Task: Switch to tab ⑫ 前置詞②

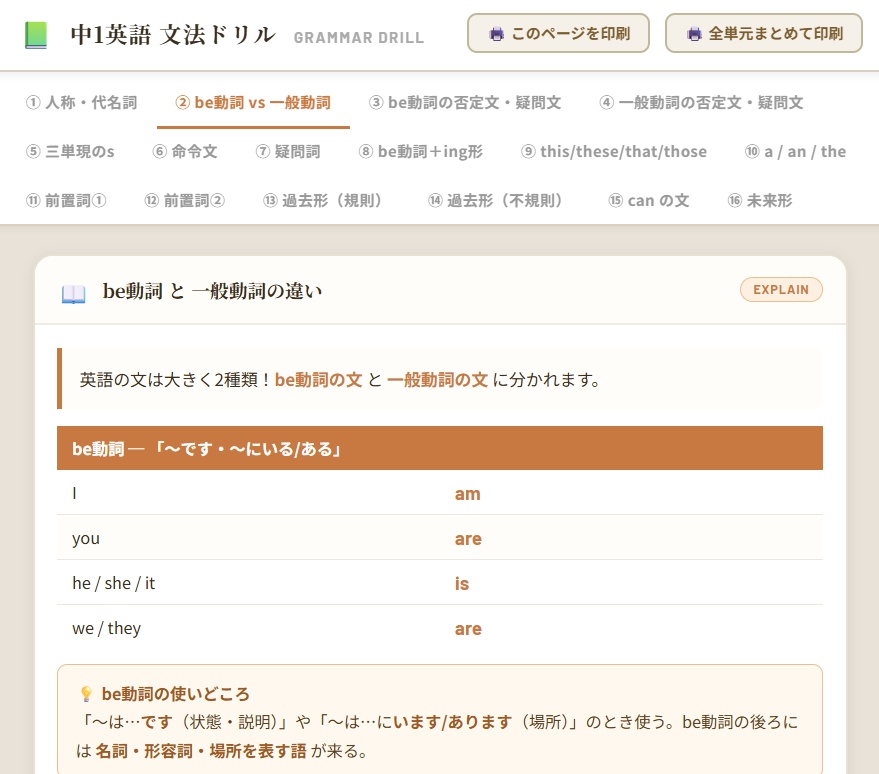Action: [185, 200]
